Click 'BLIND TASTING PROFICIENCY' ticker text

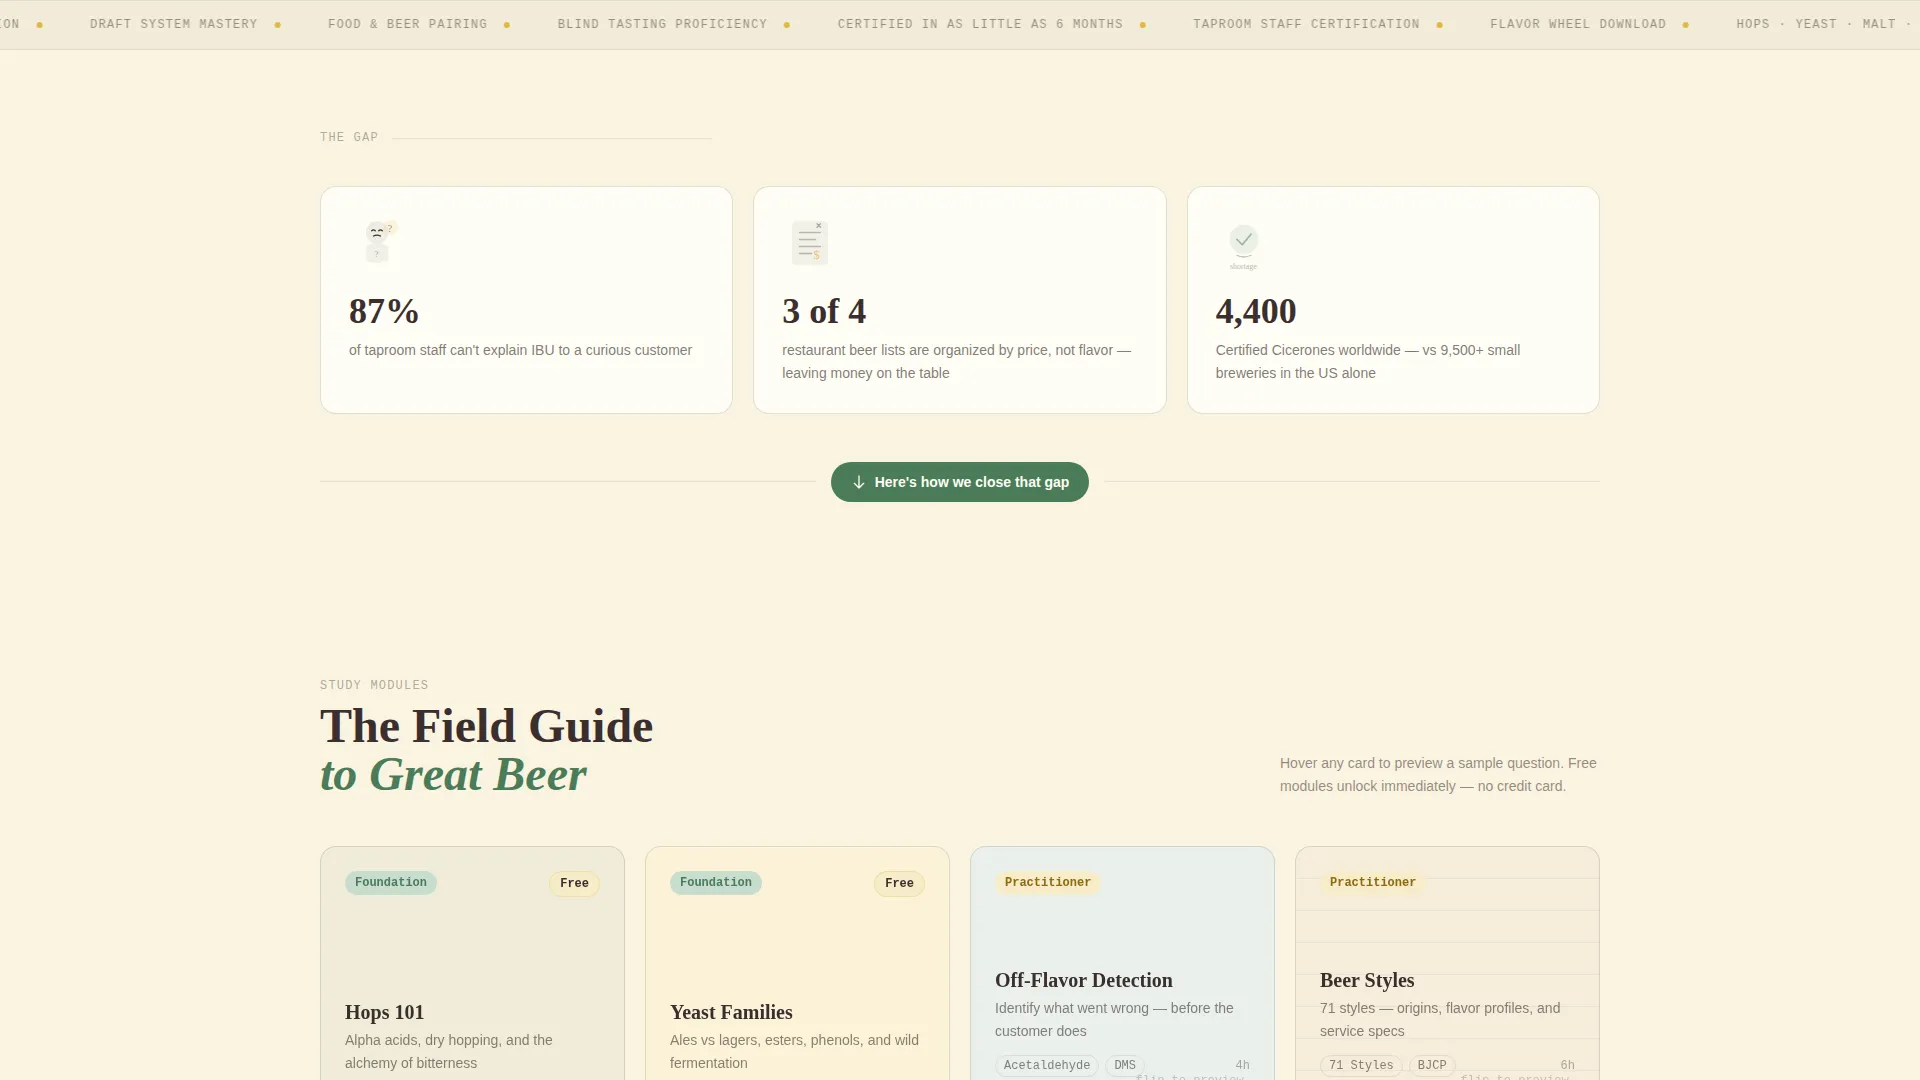tap(662, 24)
